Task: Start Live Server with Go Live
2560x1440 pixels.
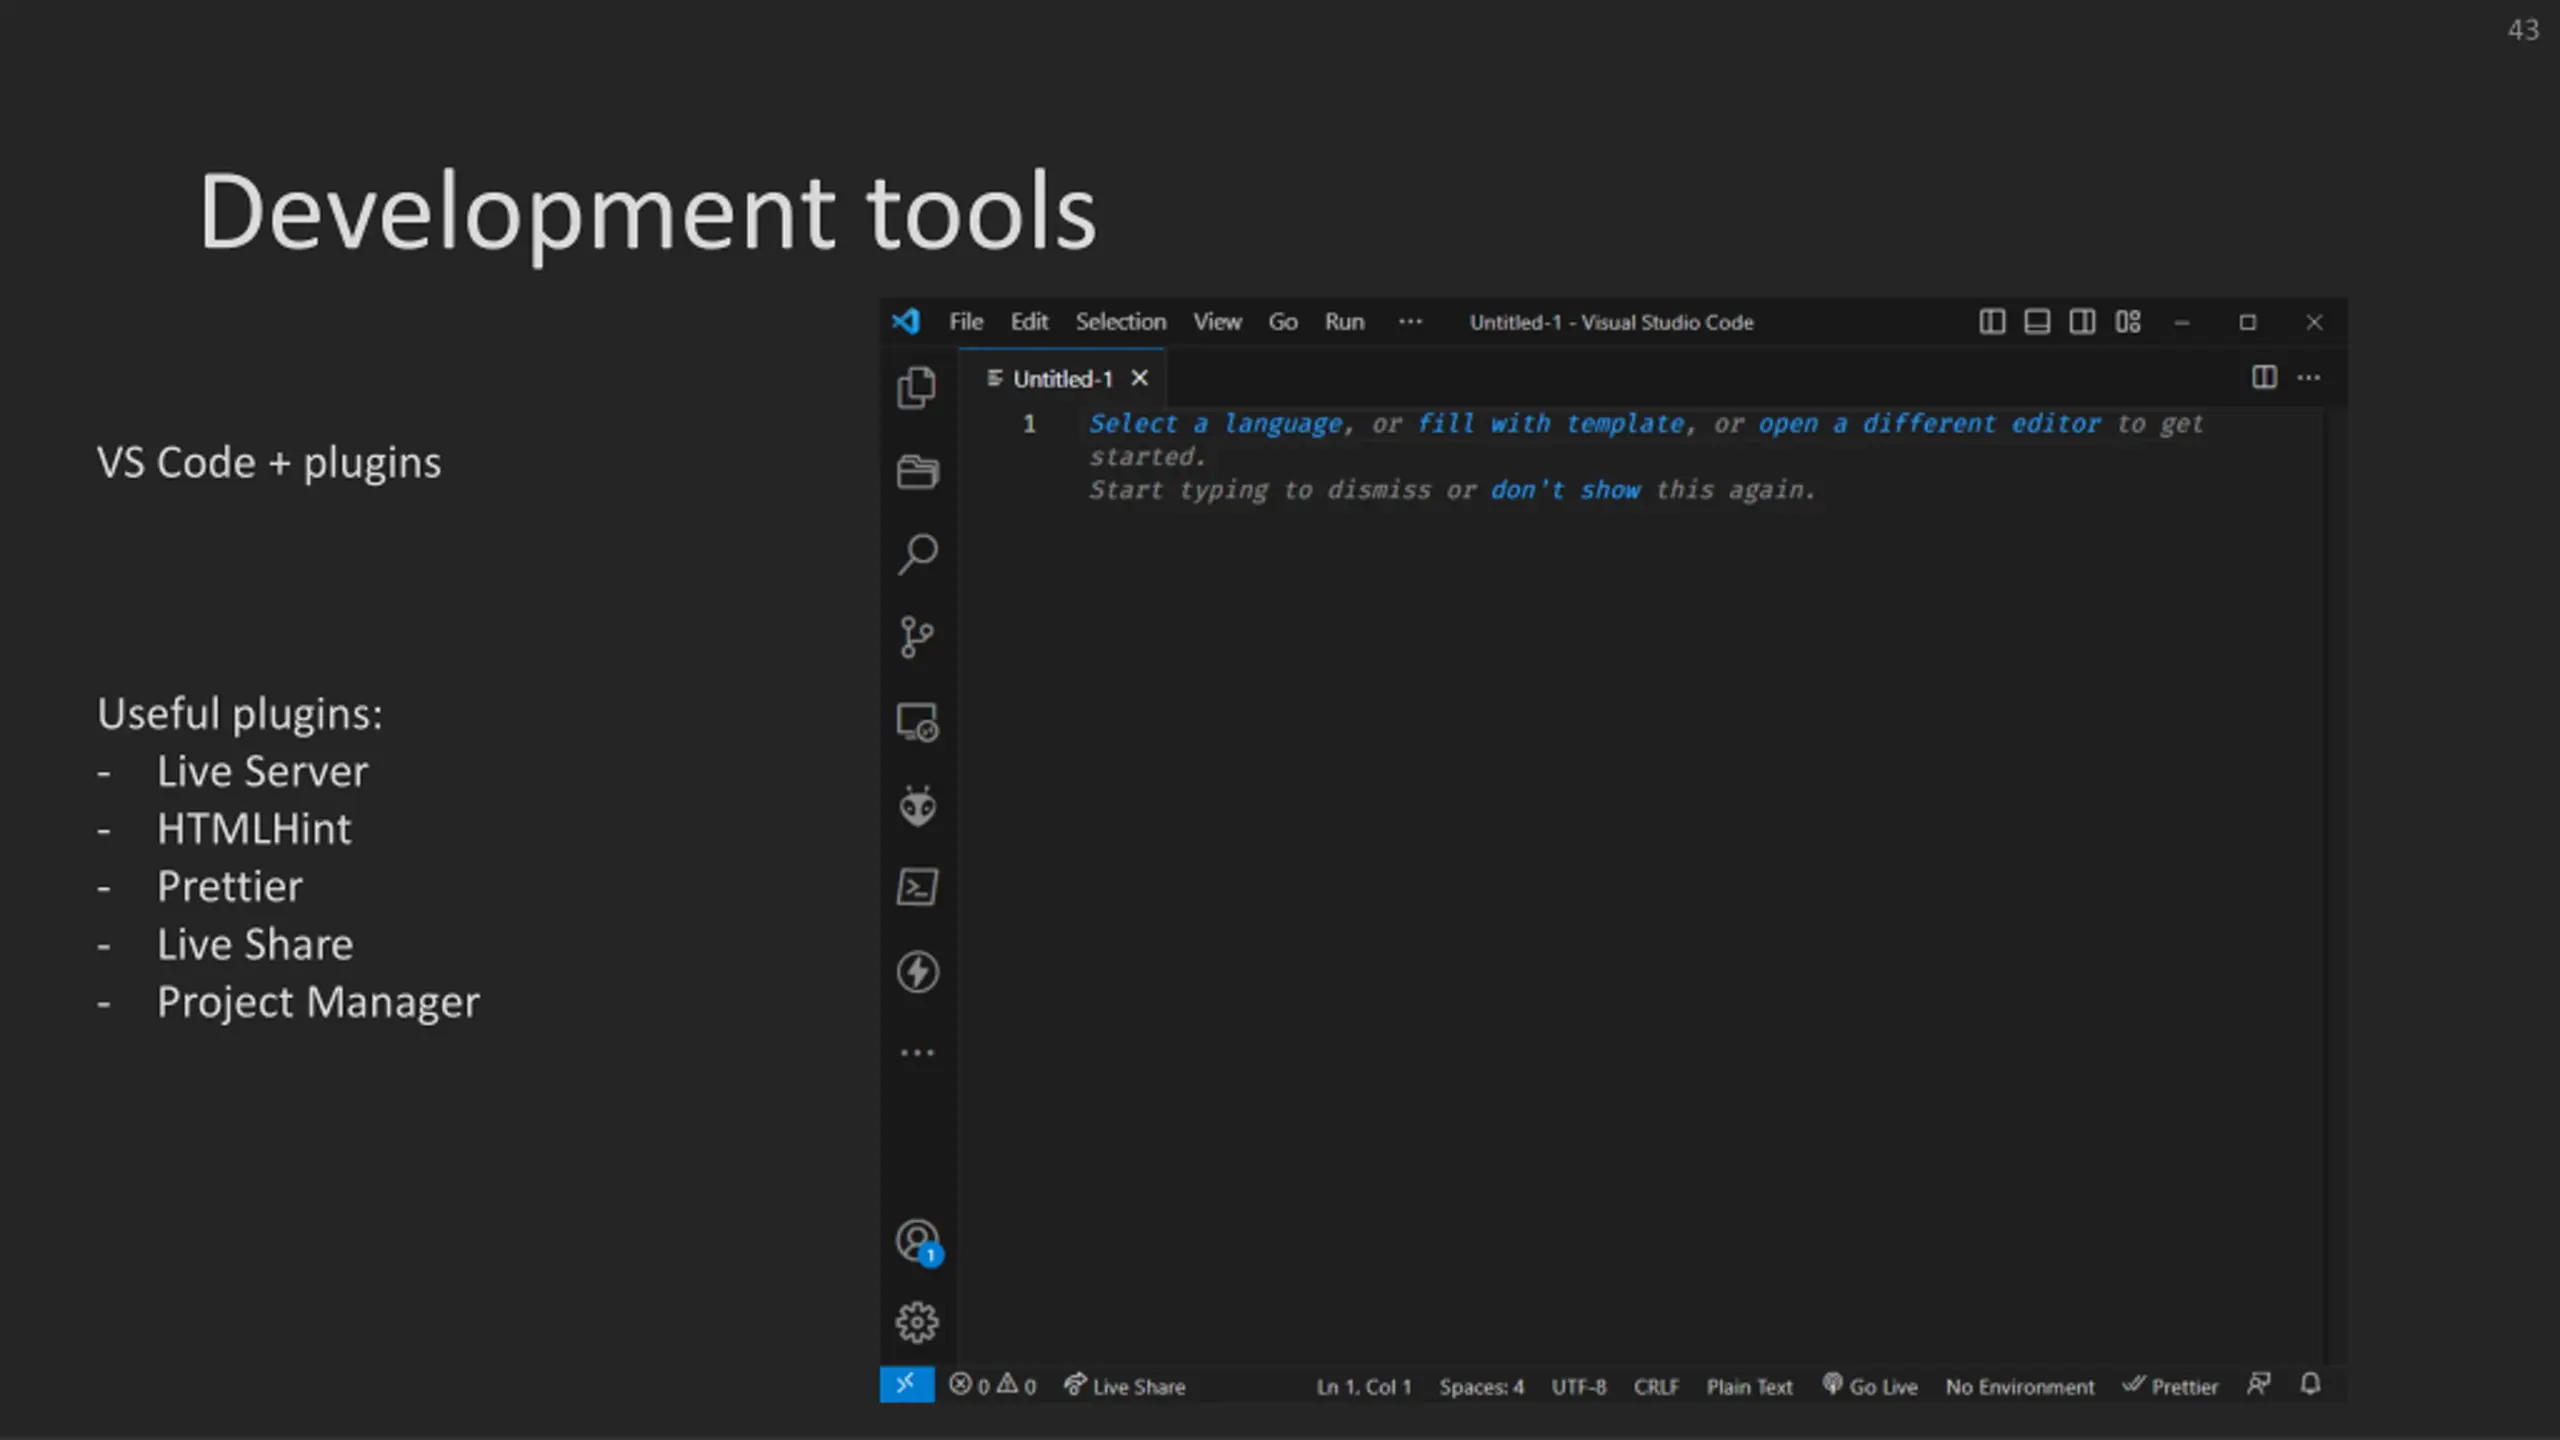Action: [1870, 1386]
